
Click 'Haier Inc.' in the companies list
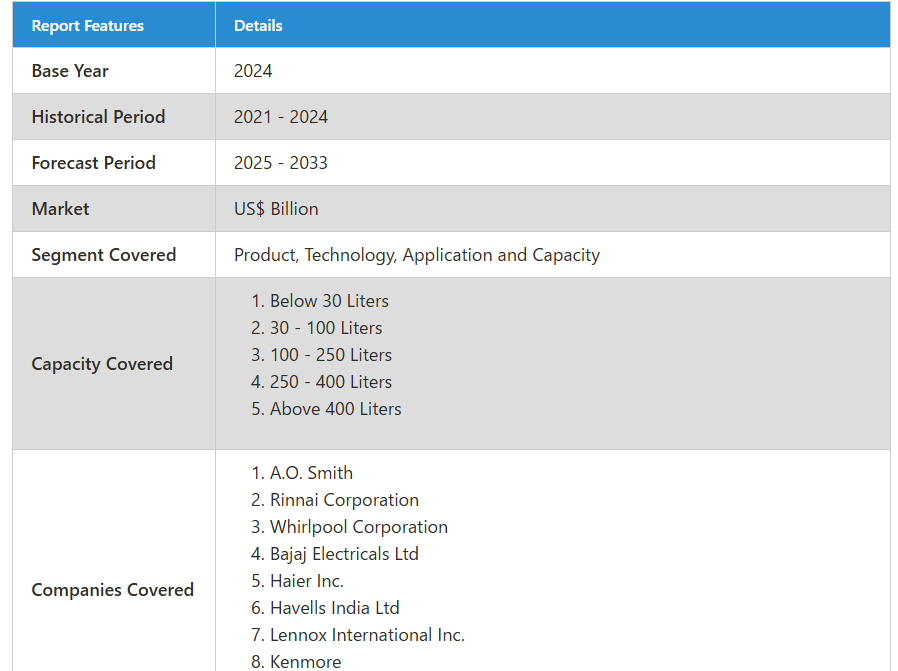point(307,581)
